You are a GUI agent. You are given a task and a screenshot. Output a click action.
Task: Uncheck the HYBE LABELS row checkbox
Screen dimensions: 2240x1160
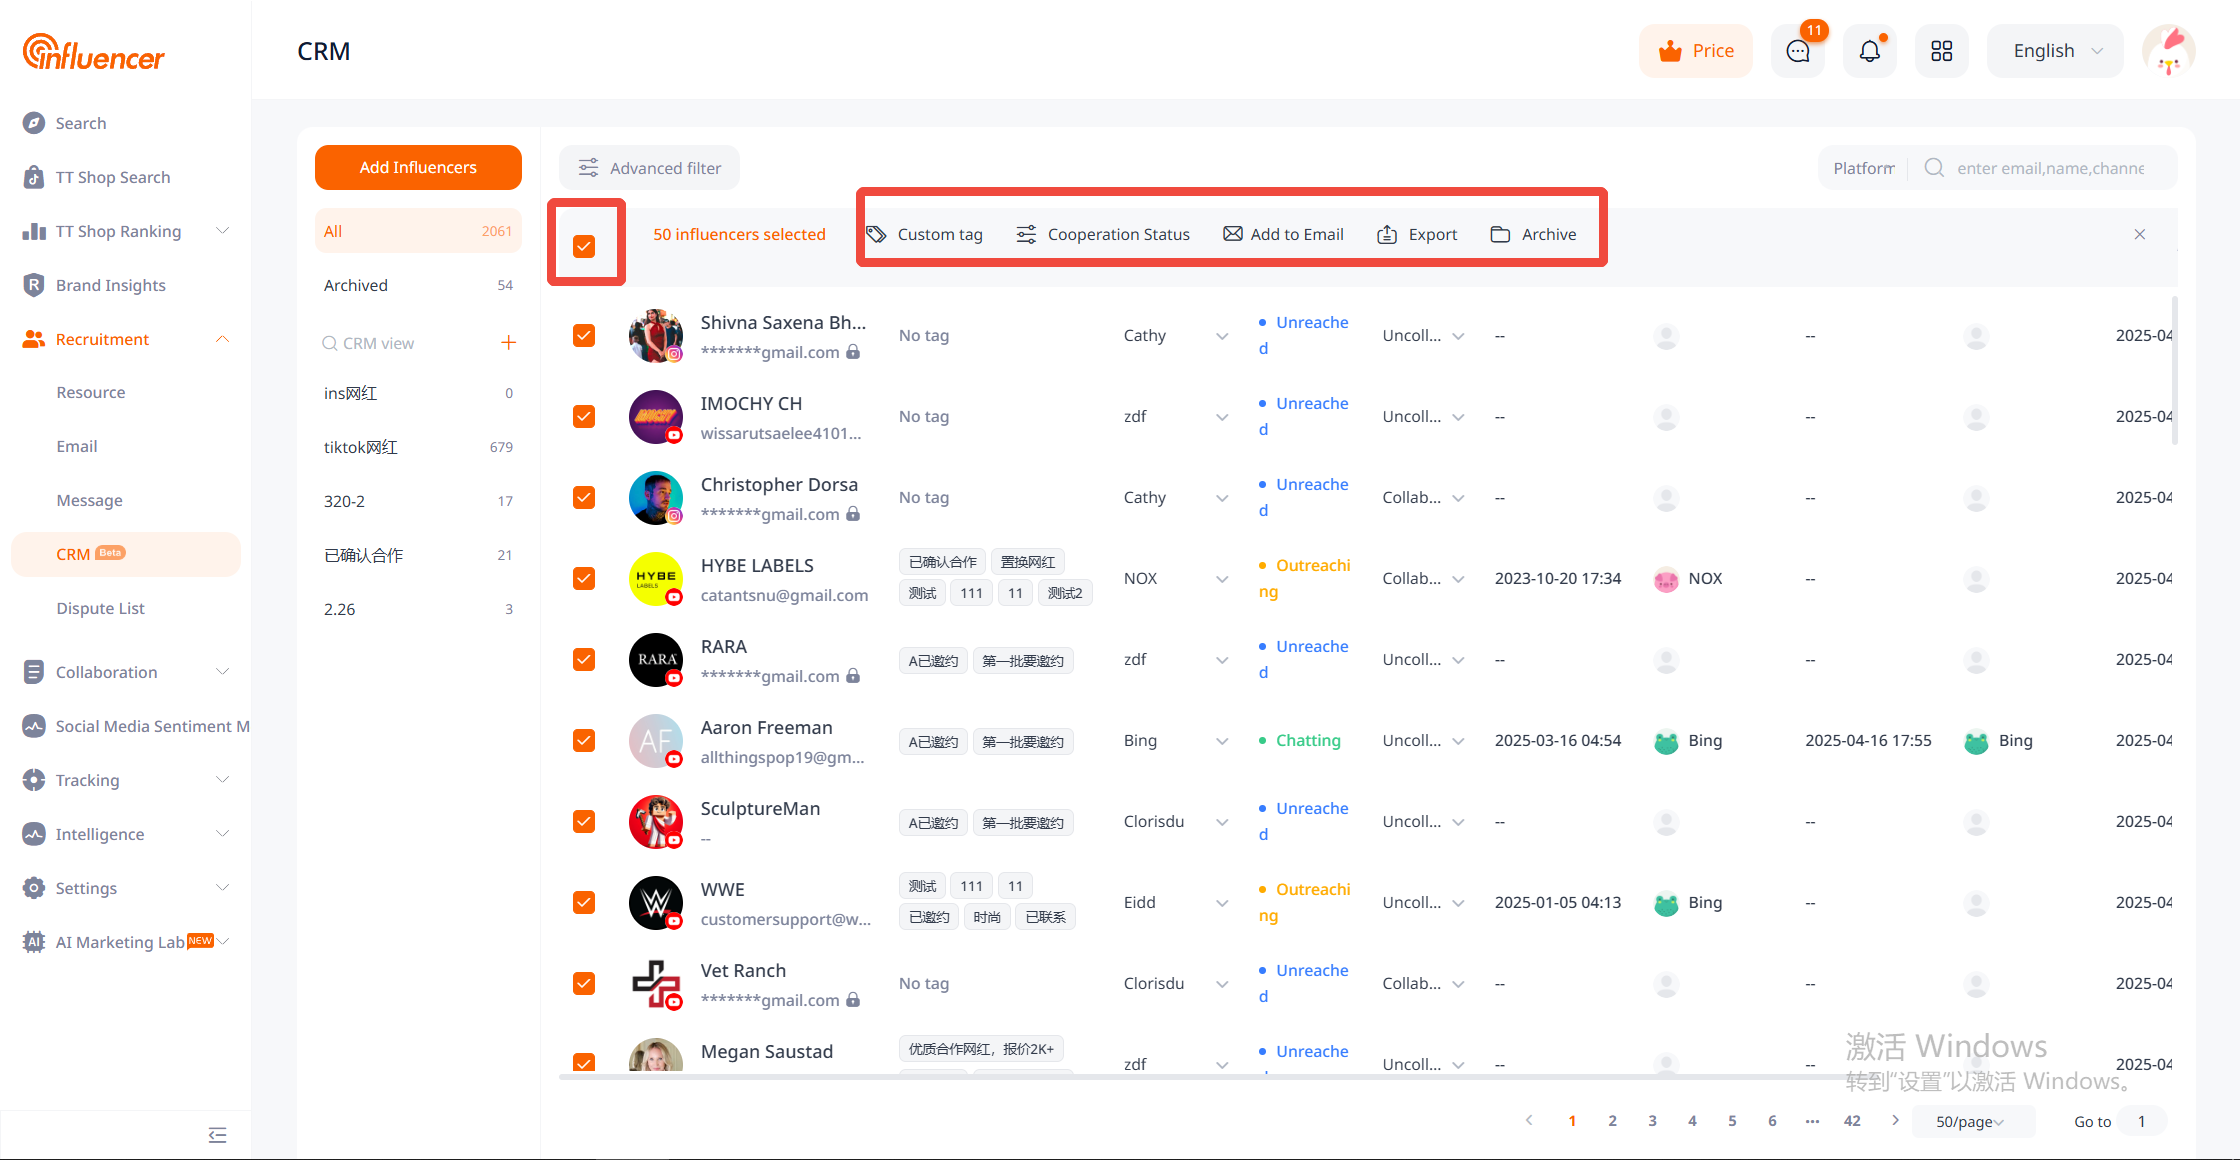584,578
